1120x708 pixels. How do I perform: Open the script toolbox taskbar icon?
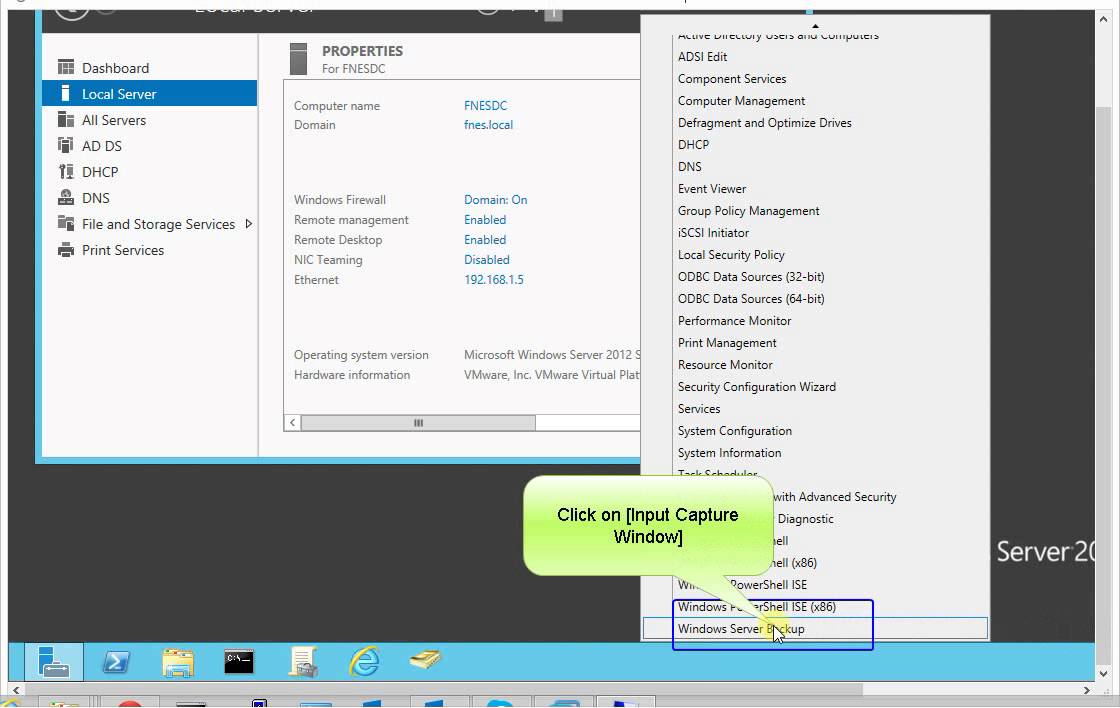[303, 662]
